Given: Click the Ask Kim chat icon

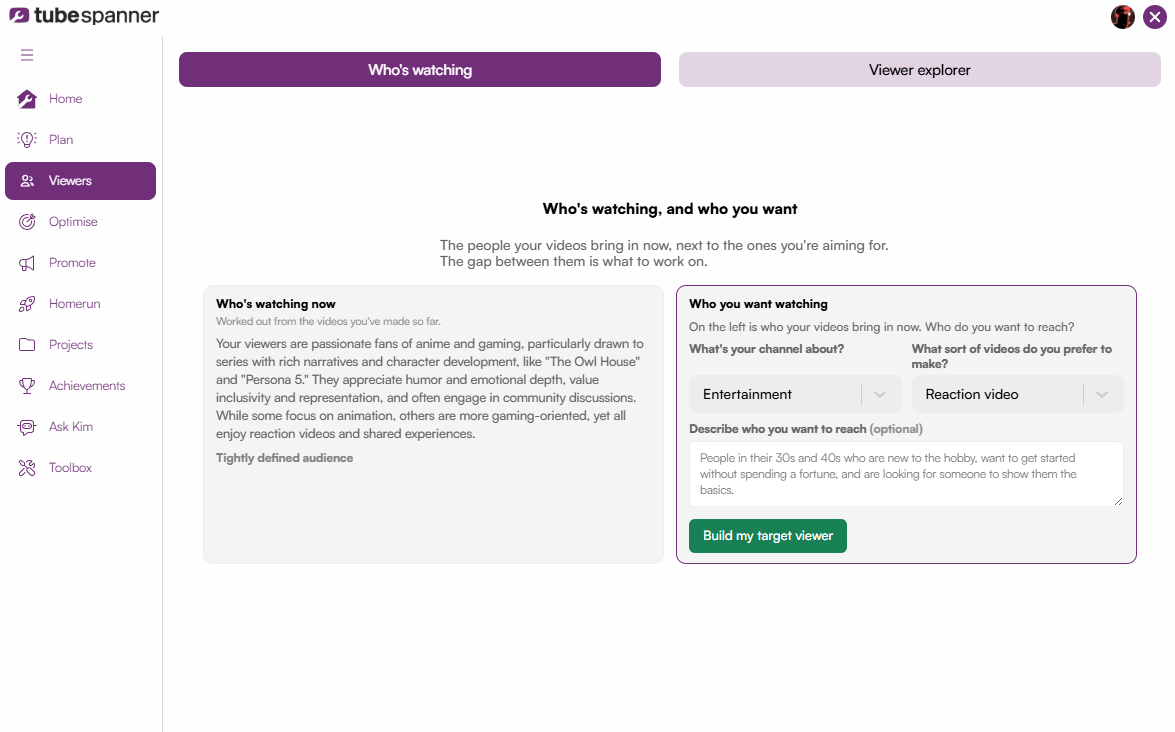Looking at the screenshot, I should (x=27, y=427).
